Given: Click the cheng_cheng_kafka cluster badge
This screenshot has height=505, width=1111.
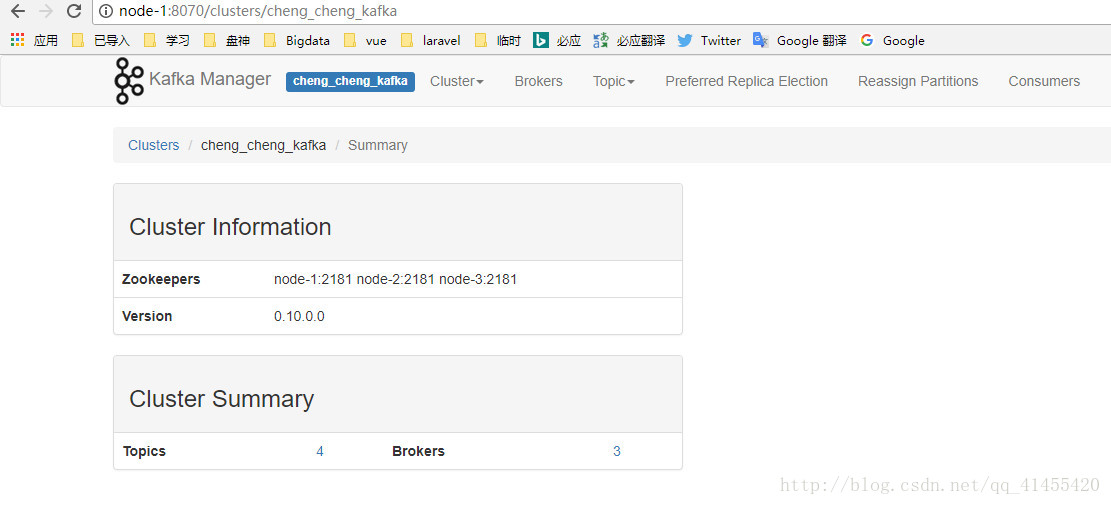Looking at the screenshot, I should pyautogui.click(x=350, y=81).
